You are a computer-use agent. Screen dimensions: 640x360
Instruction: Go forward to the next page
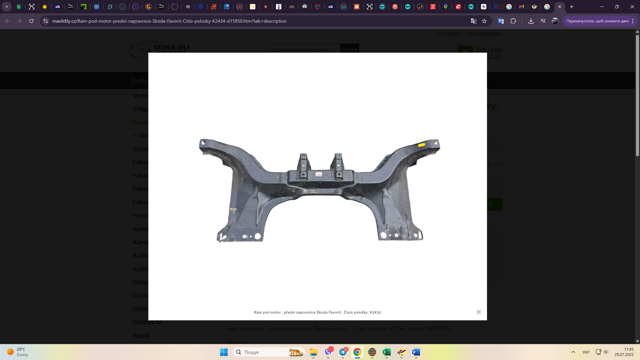19,21
